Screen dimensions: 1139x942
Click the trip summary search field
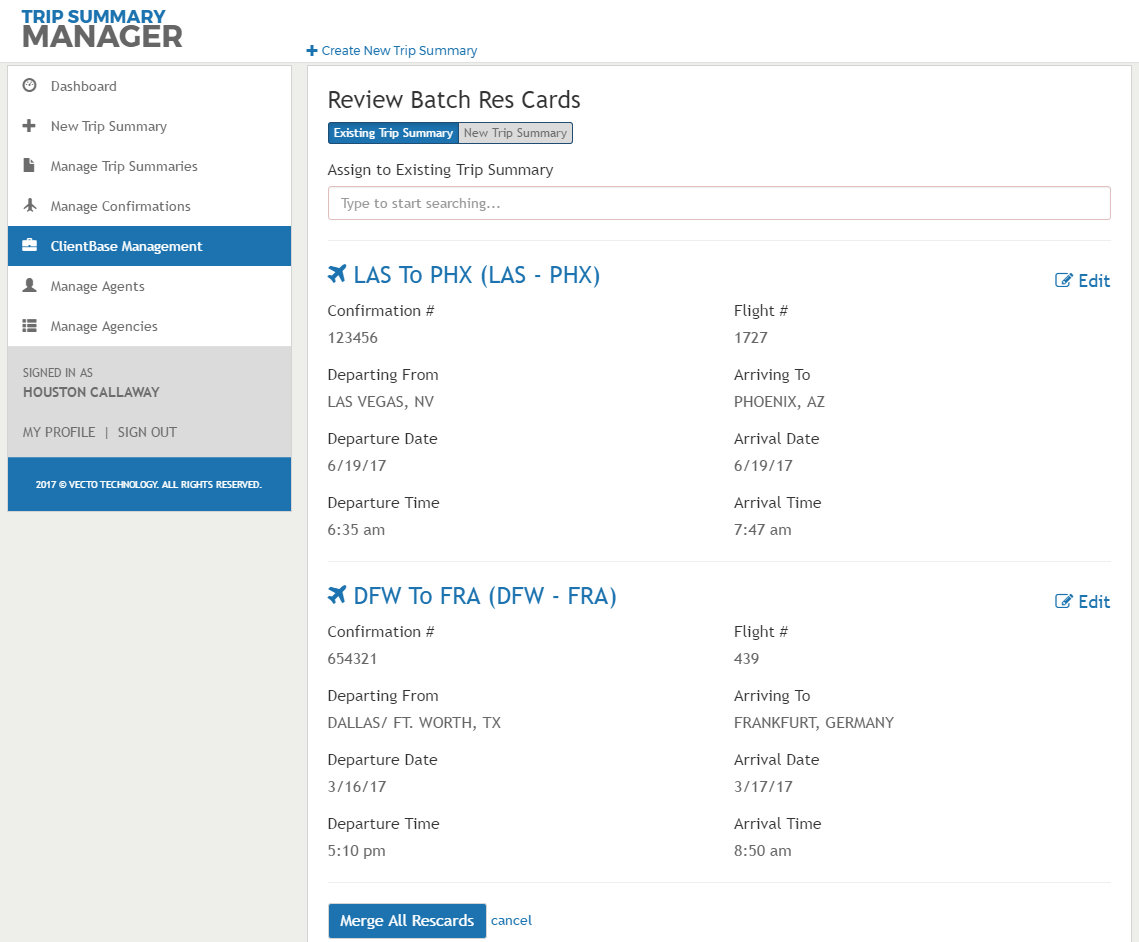pos(718,203)
